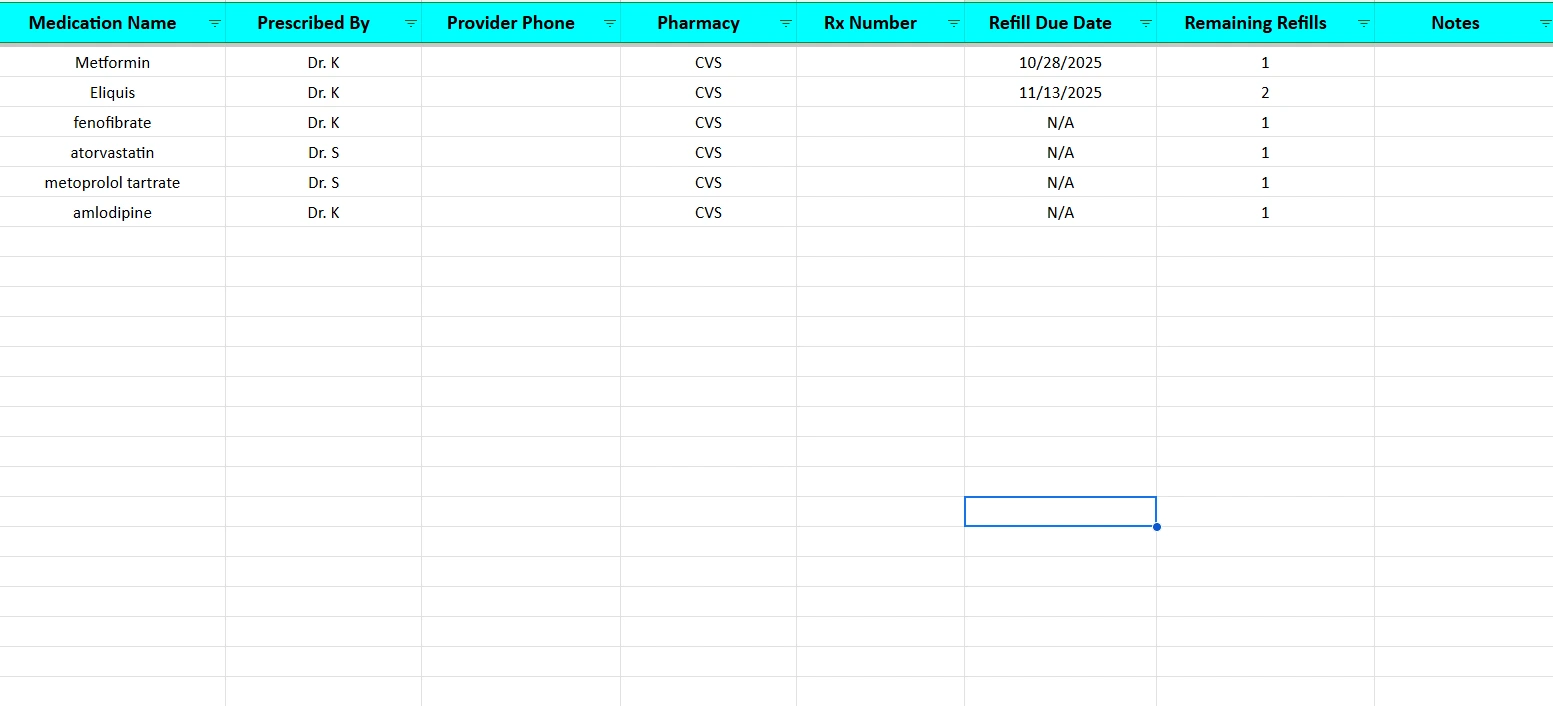Image resolution: width=1553 pixels, height=706 pixels.
Task: Expand the Refill Due Date filter dropdown
Action: coord(1145,23)
